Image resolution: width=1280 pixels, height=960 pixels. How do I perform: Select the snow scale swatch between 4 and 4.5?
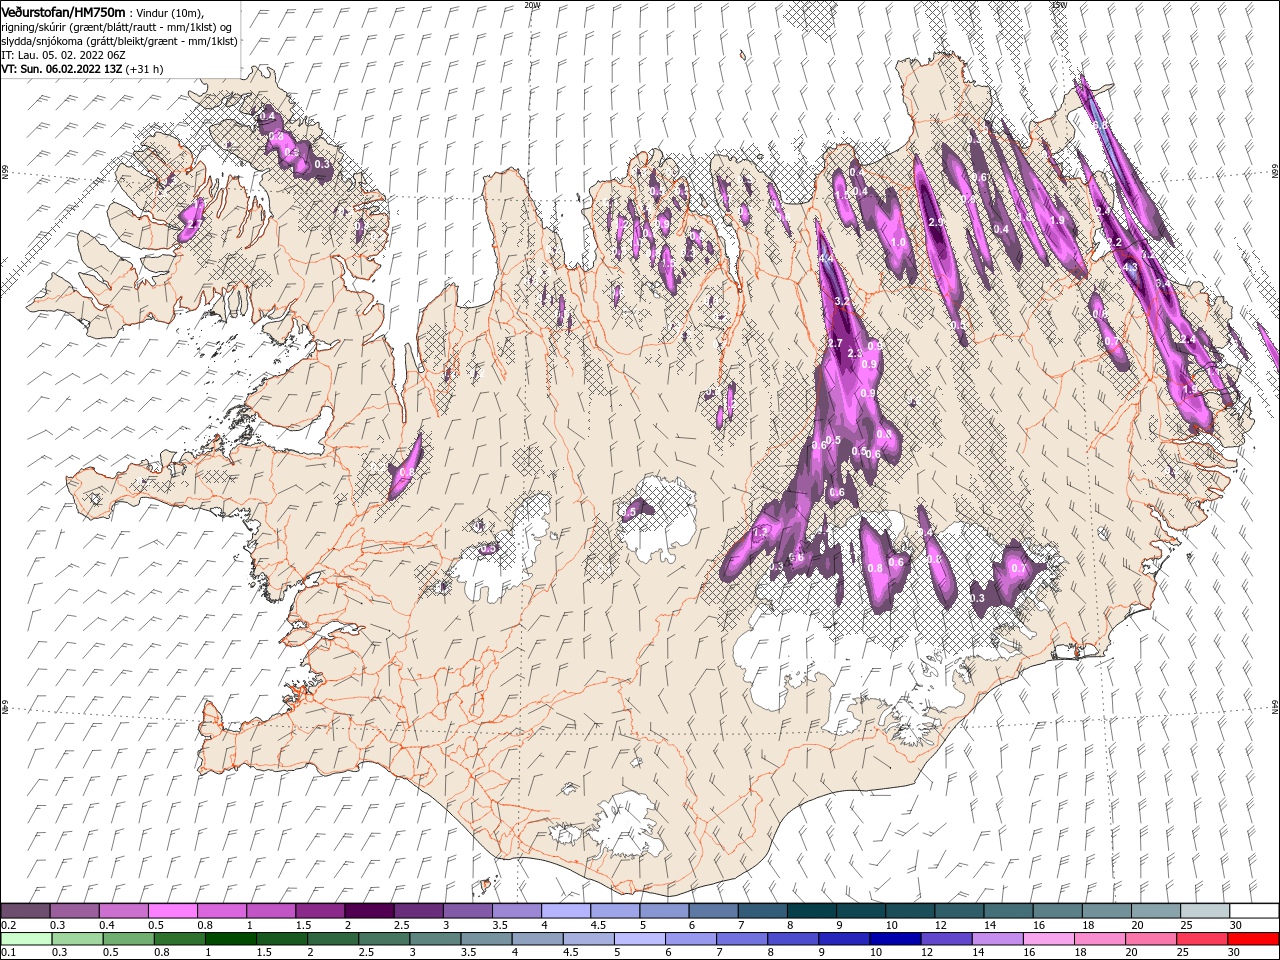pyautogui.click(x=566, y=910)
